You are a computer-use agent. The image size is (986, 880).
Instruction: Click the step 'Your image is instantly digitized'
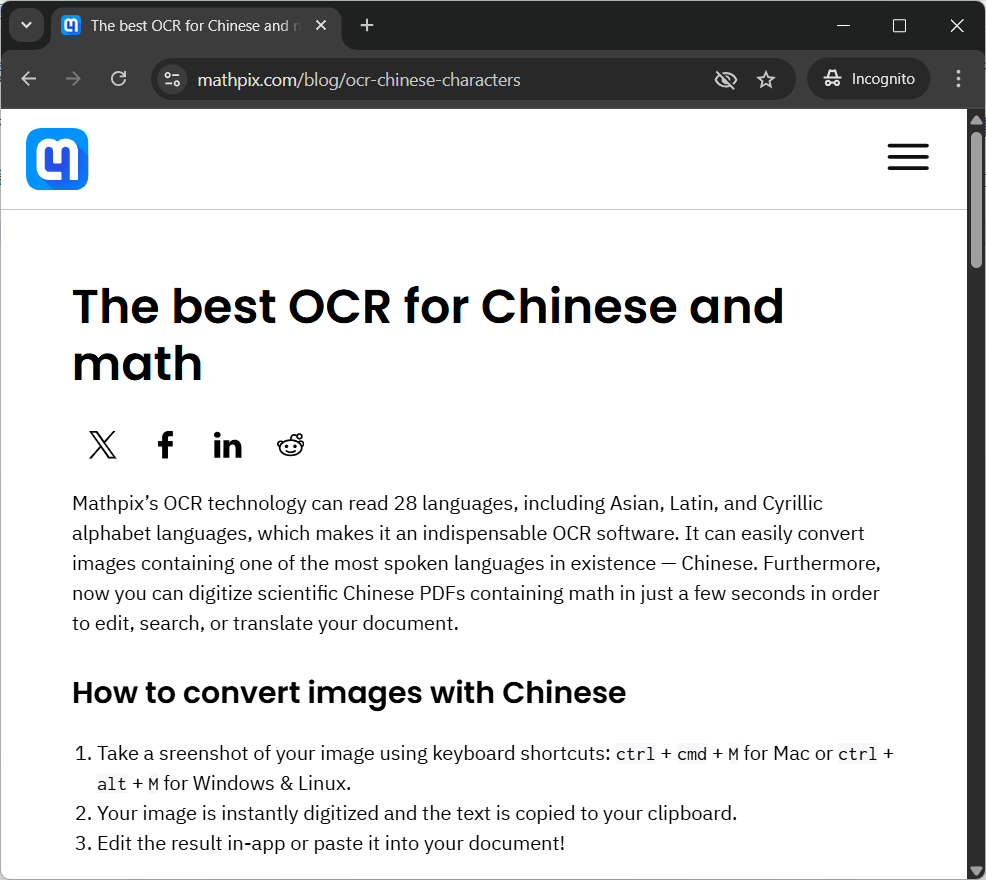point(417,813)
